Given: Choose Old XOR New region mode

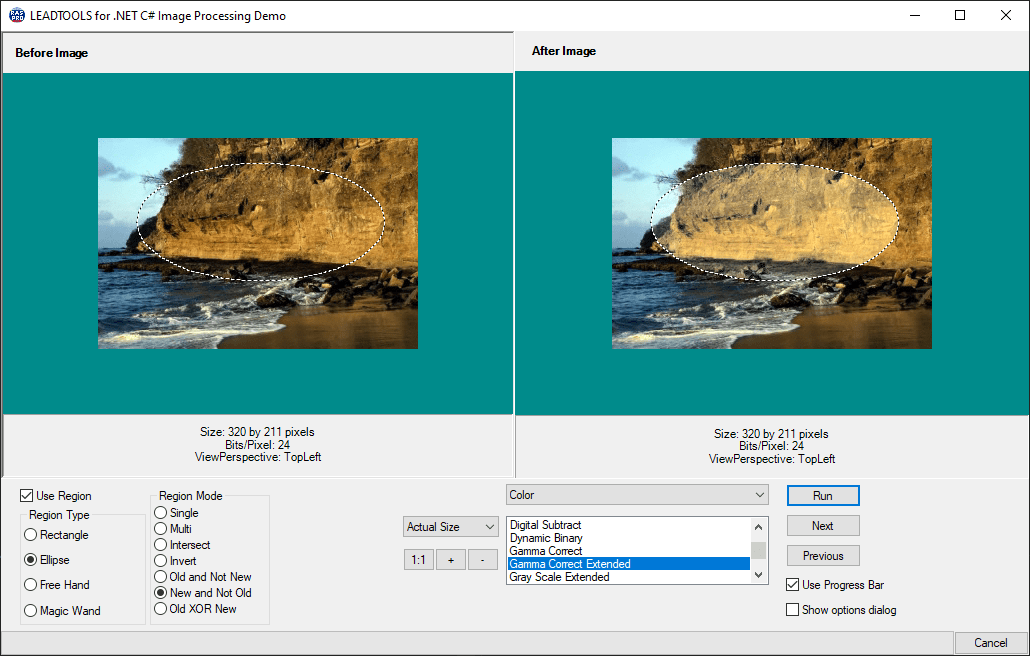Looking at the screenshot, I should coord(164,608).
